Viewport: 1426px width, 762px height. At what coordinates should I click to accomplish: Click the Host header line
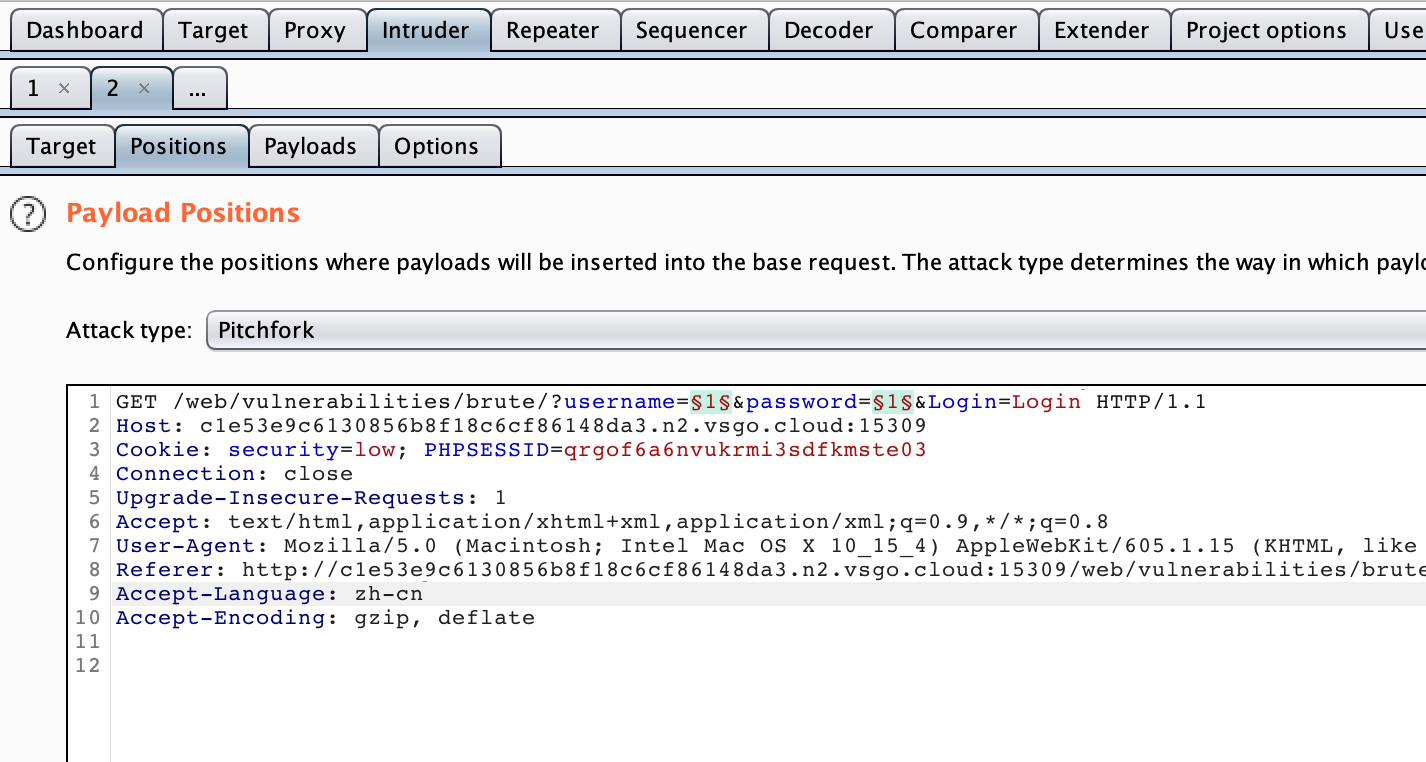point(521,426)
